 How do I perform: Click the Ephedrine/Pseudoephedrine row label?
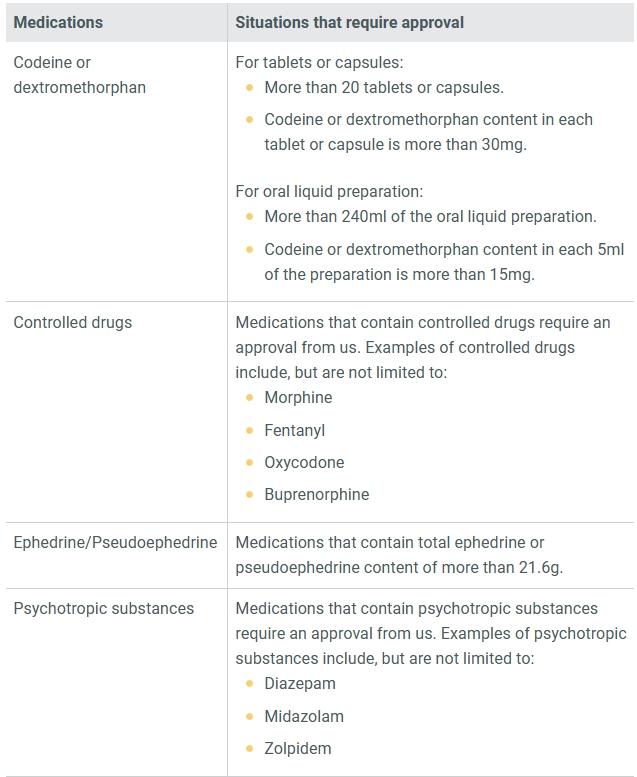coord(115,543)
